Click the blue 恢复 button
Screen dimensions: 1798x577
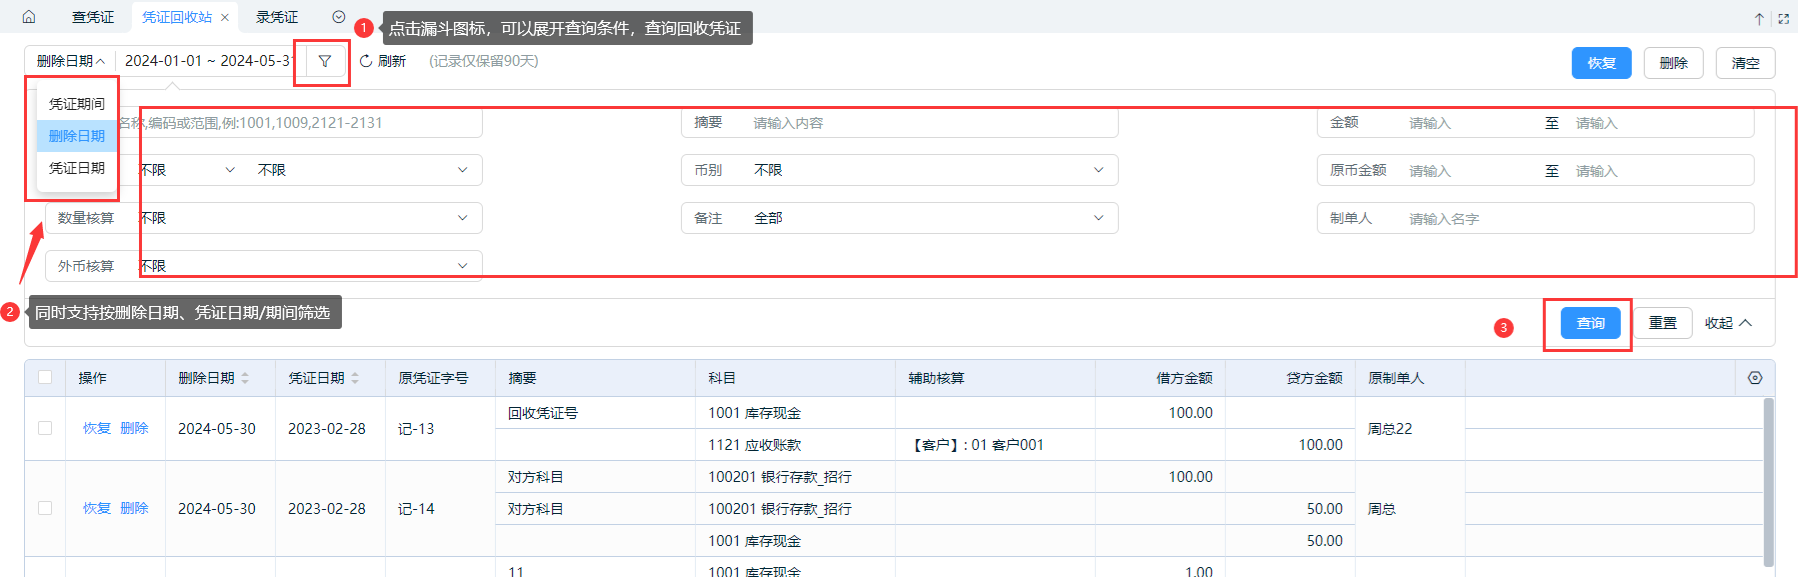point(1602,63)
